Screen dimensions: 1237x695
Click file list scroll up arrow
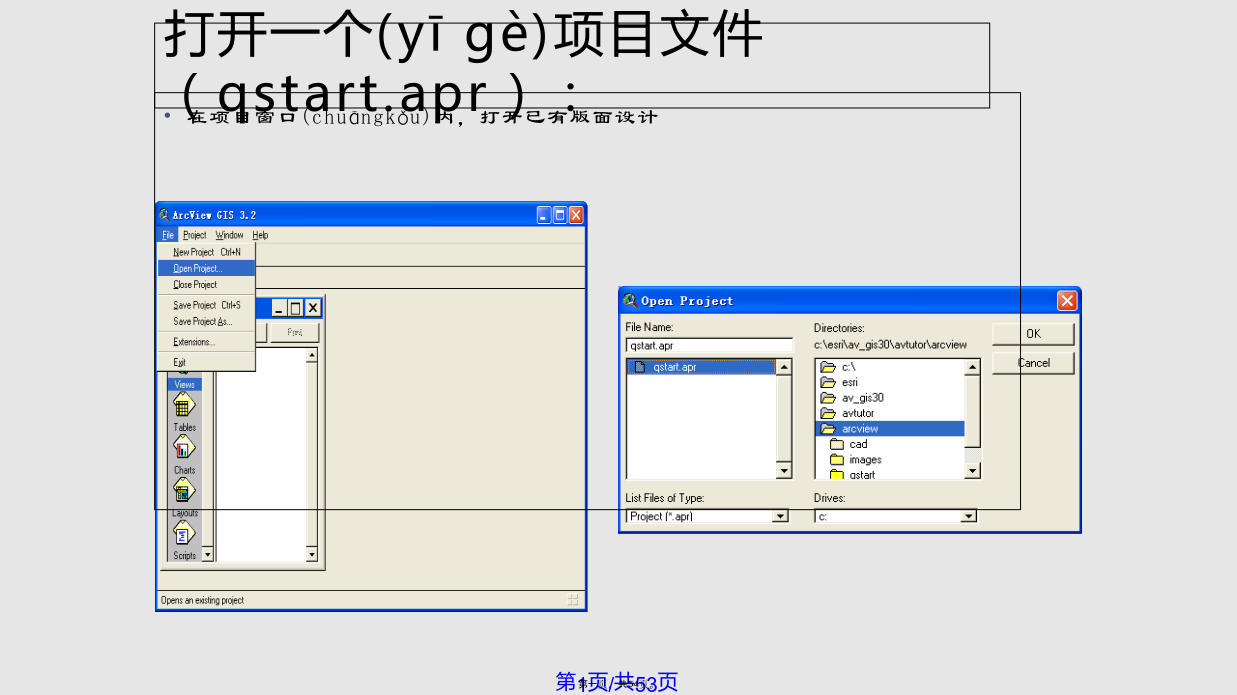pos(784,367)
